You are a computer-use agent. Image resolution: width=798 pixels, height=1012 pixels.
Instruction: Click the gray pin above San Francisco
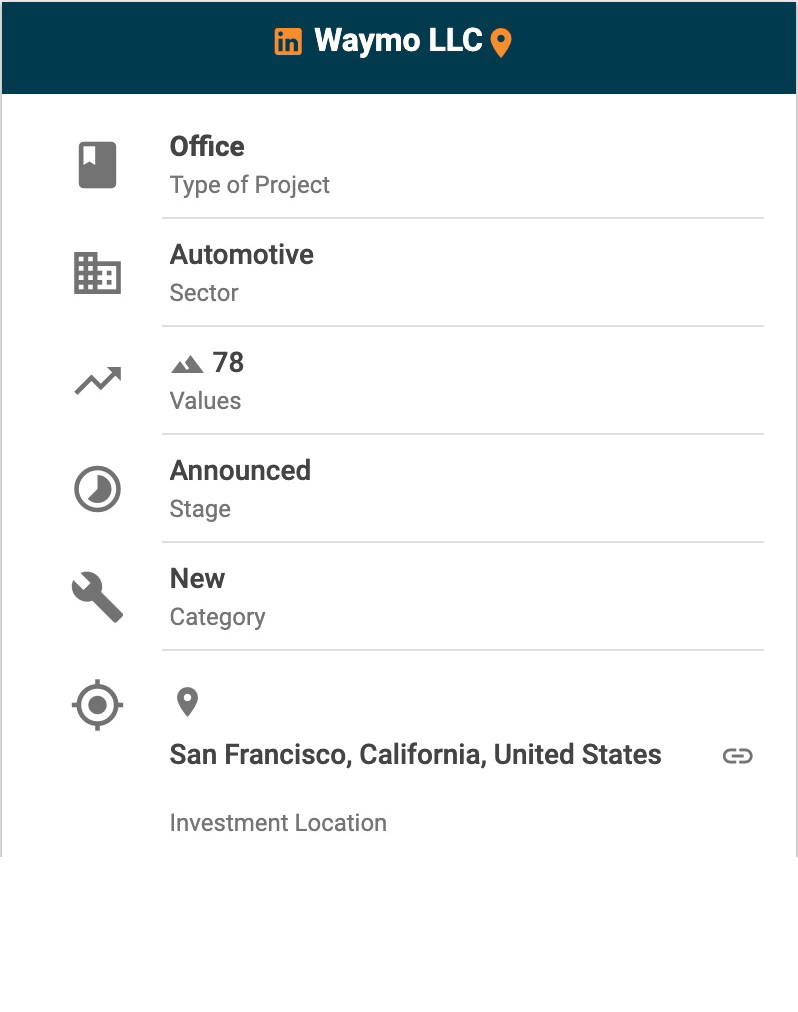[187, 702]
